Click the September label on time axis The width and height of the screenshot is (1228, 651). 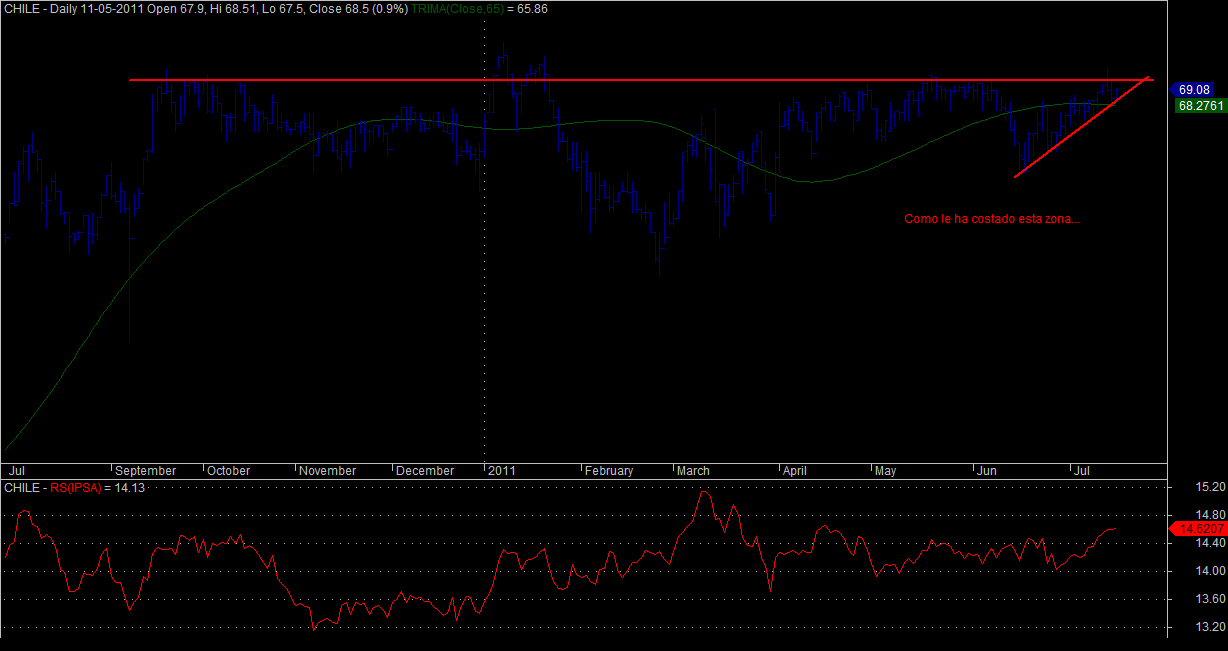pyautogui.click(x=146, y=470)
